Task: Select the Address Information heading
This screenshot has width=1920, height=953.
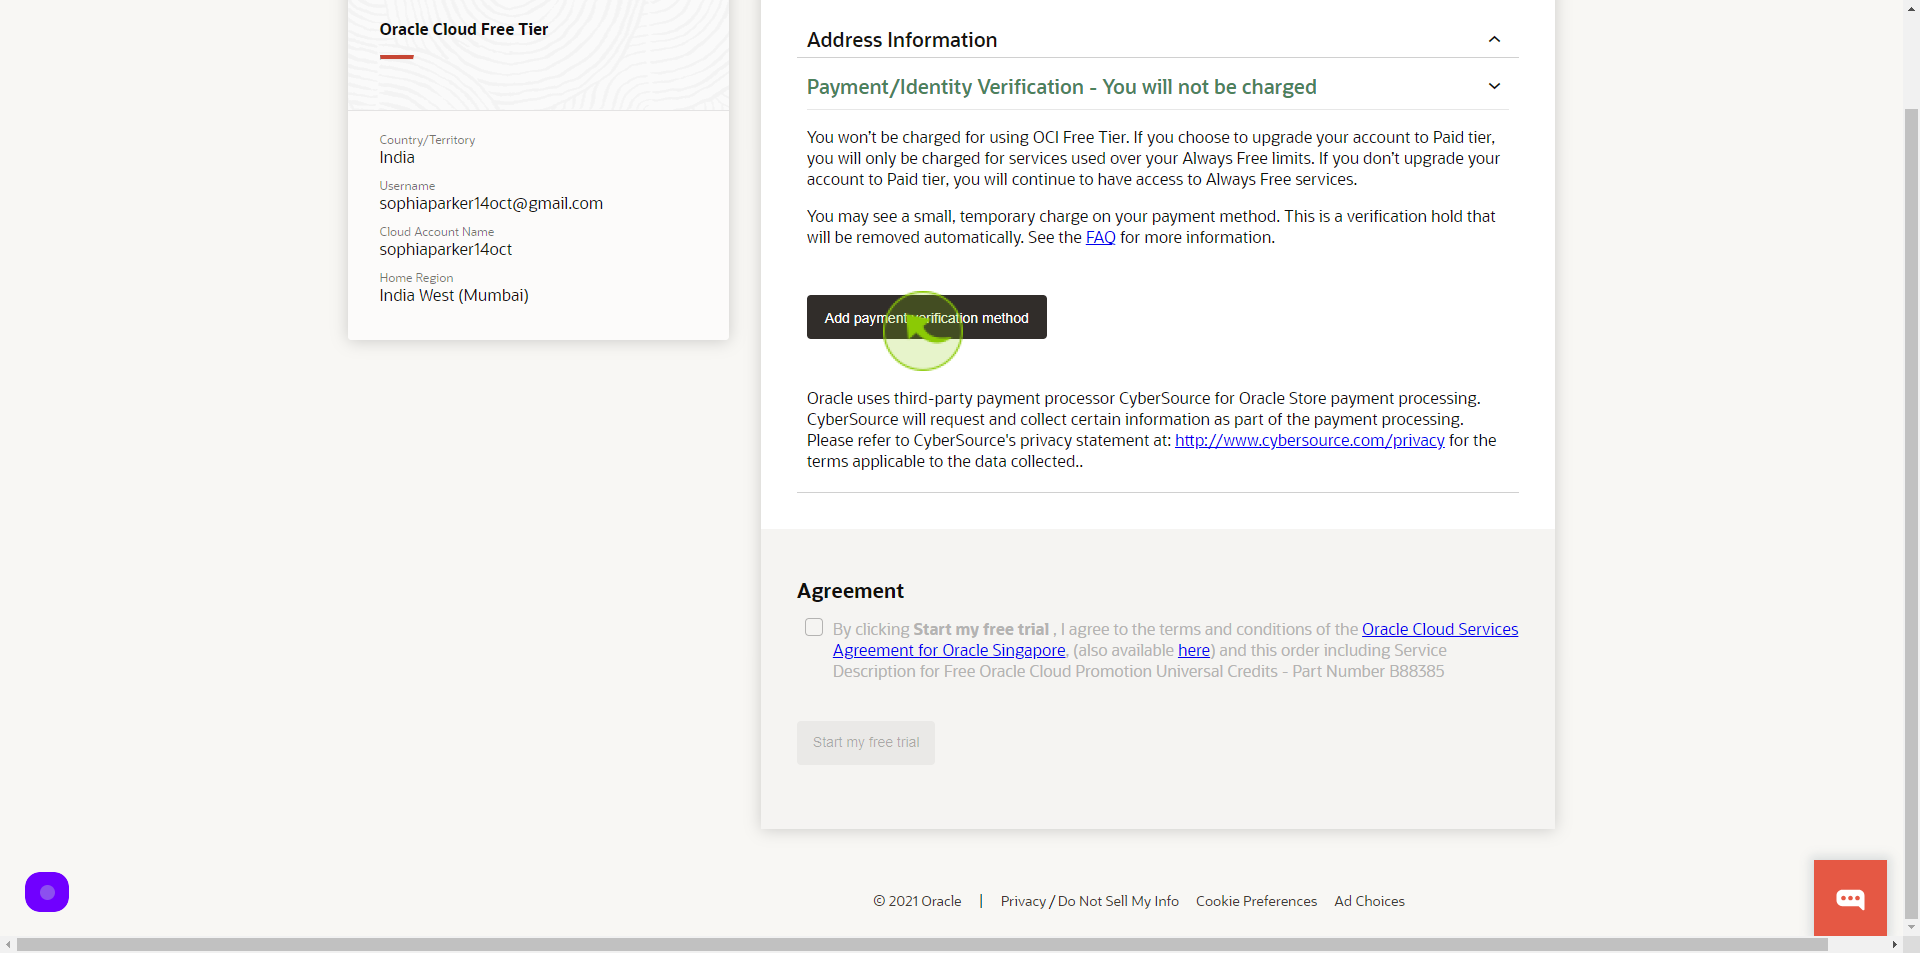Action: coord(902,40)
